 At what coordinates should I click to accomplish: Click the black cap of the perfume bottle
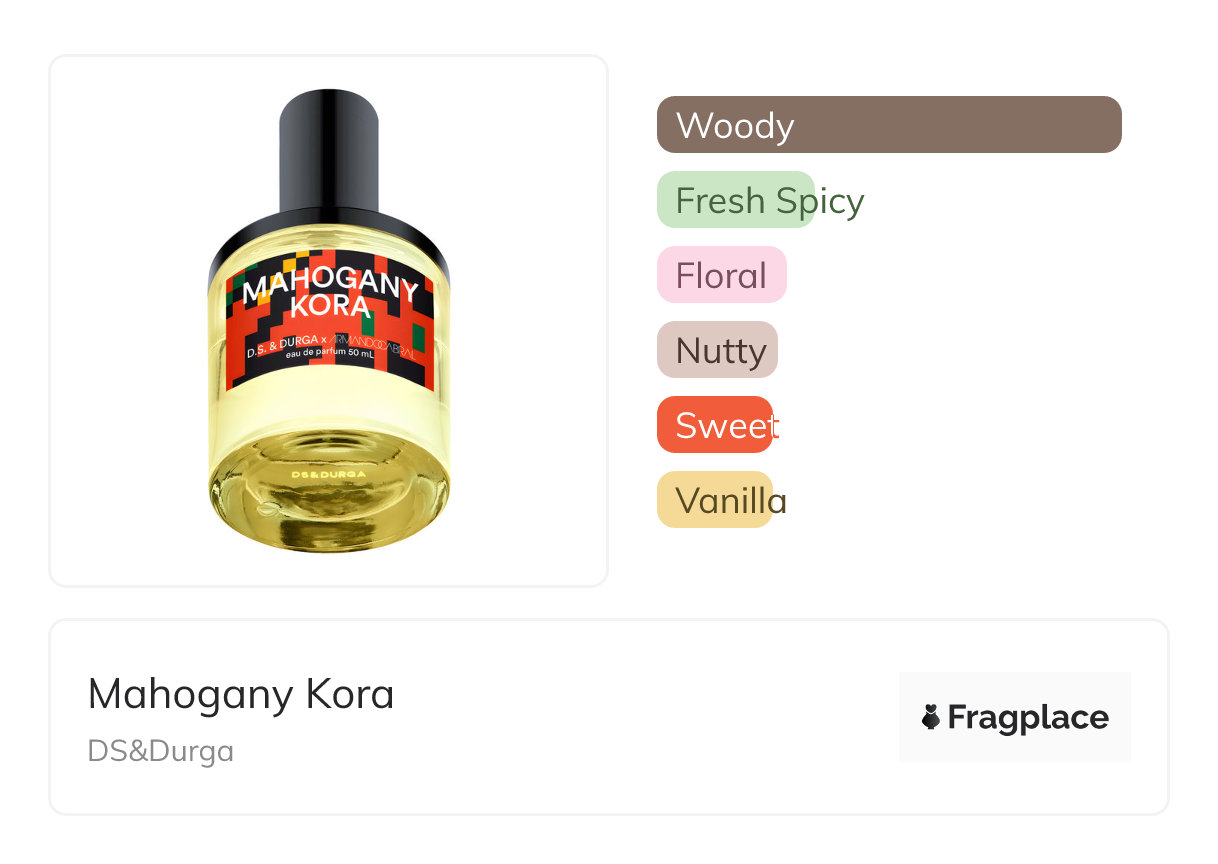(x=329, y=150)
